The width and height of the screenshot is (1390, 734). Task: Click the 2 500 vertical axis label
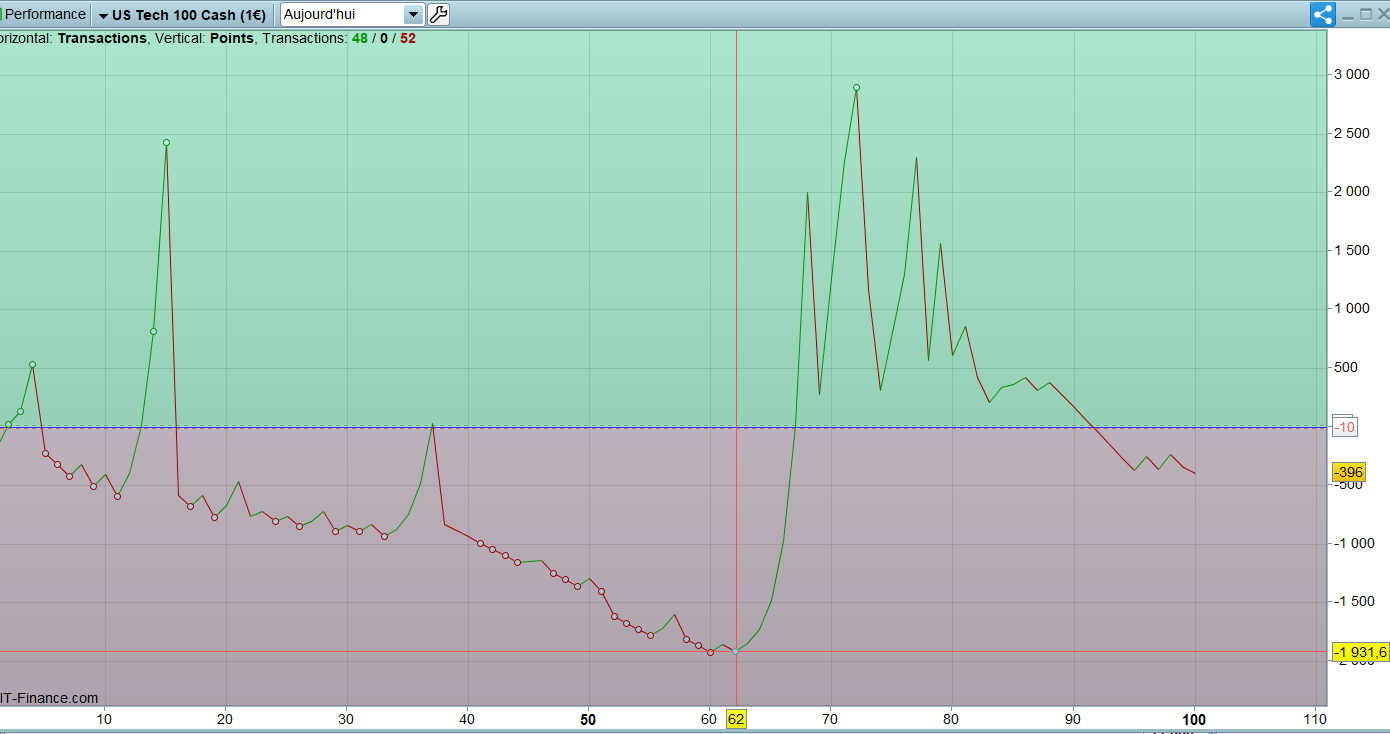(x=1351, y=133)
